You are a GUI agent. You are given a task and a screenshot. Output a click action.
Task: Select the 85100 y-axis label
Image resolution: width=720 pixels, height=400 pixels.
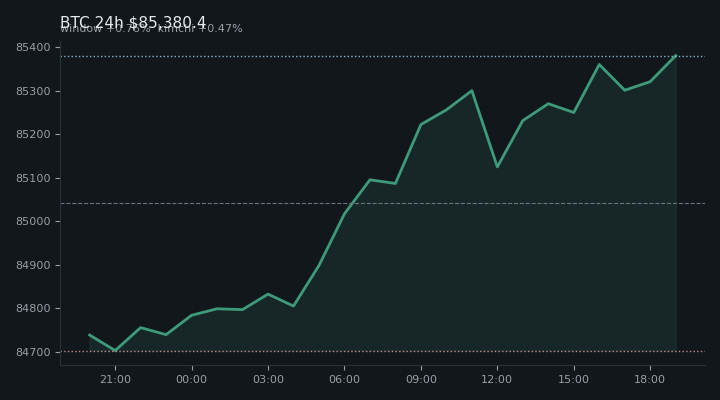pos(33,178)
